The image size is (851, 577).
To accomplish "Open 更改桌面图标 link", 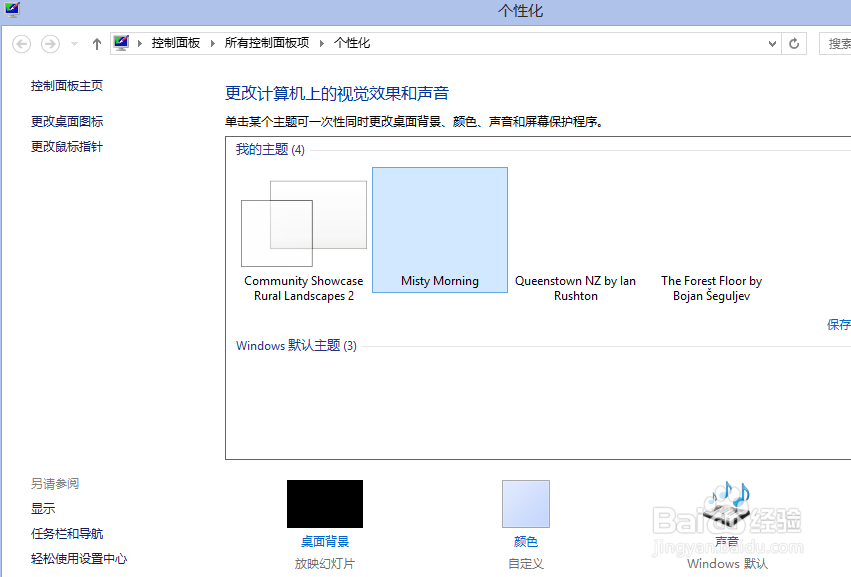I will (x=67, y=122).
